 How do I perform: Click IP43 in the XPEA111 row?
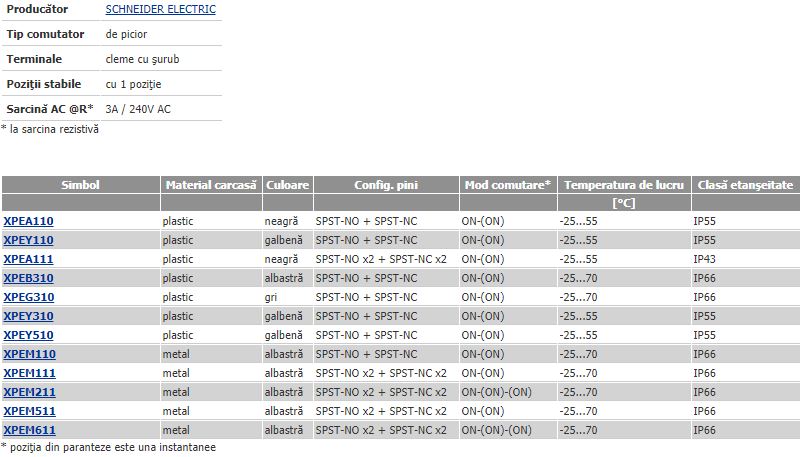tap(704, 259)
